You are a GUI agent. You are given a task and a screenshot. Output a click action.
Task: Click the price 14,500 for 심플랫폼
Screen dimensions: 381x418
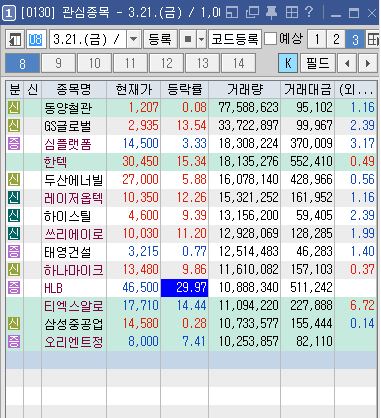tap(140, 144)
